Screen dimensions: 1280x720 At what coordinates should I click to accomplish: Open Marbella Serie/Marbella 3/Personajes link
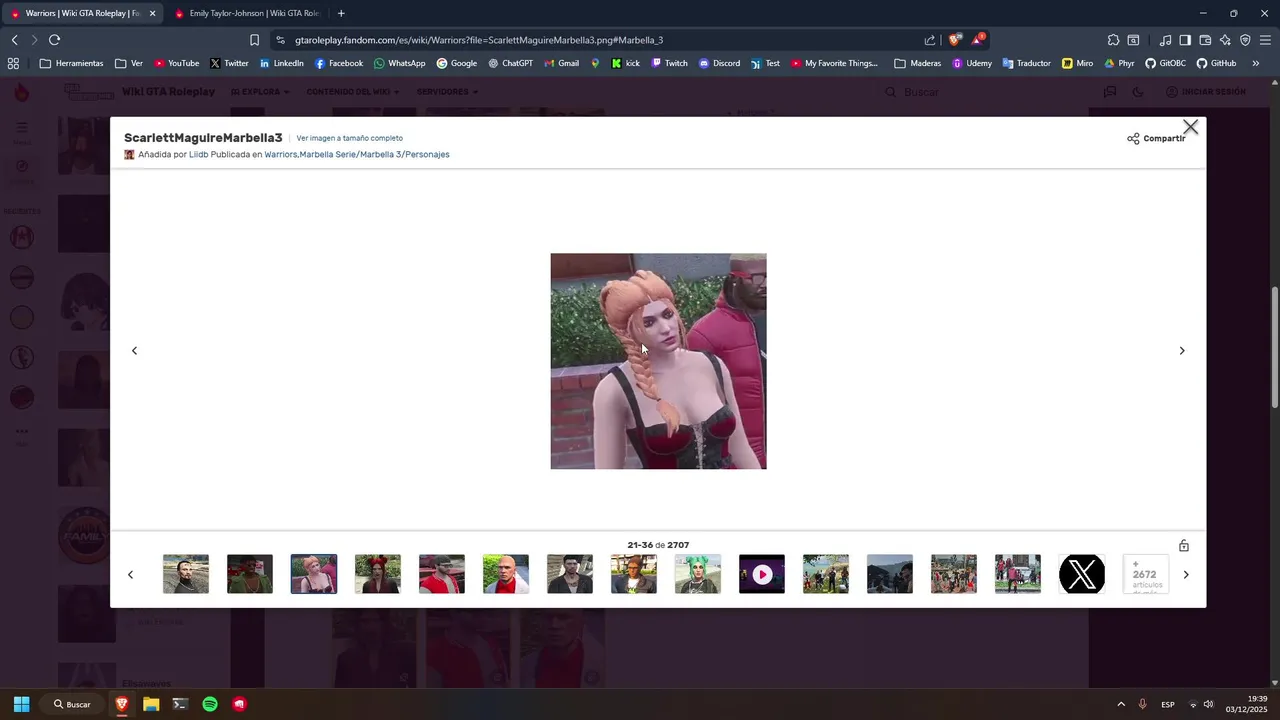(x=374, y=155)
